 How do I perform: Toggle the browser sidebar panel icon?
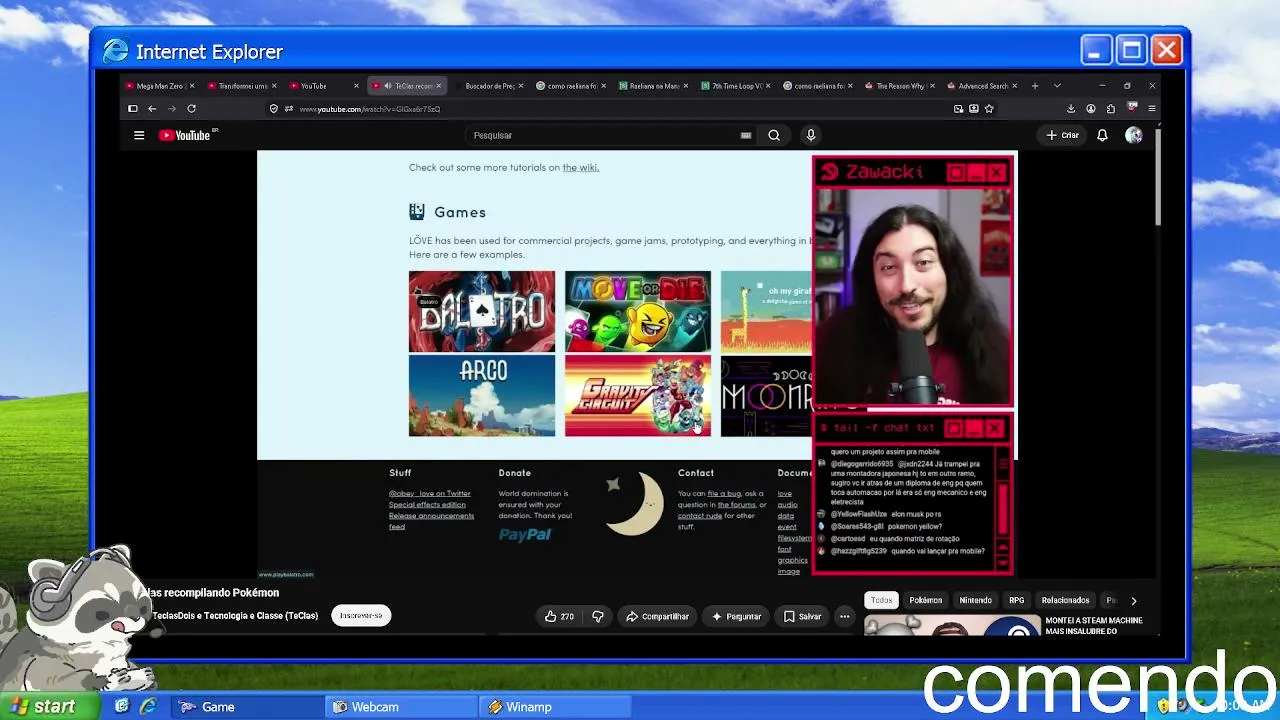click(132, 109)
